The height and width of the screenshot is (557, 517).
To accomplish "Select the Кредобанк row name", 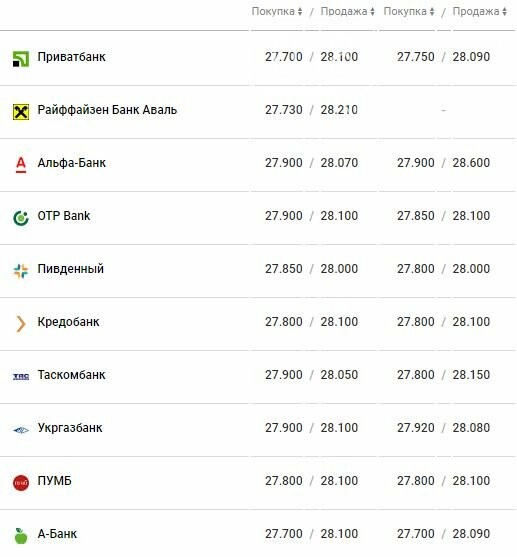I will pos(69,322).
